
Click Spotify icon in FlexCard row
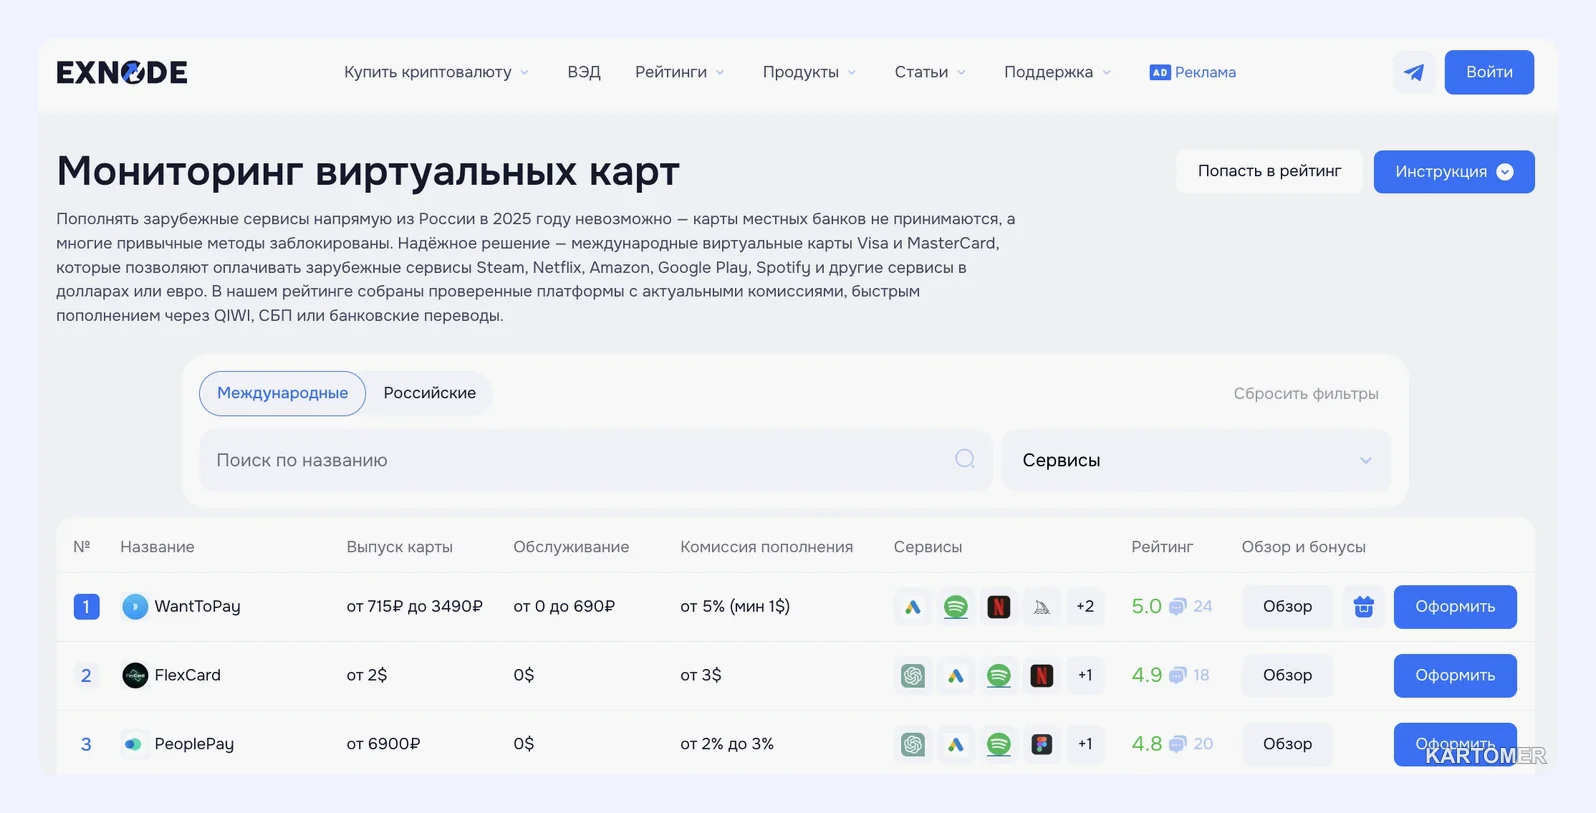point(999,675)
